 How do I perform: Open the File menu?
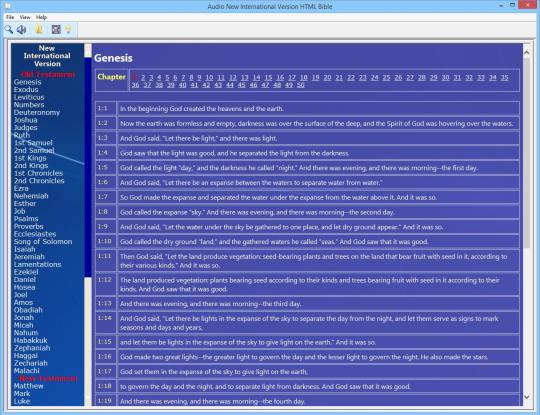click(10, 17)
